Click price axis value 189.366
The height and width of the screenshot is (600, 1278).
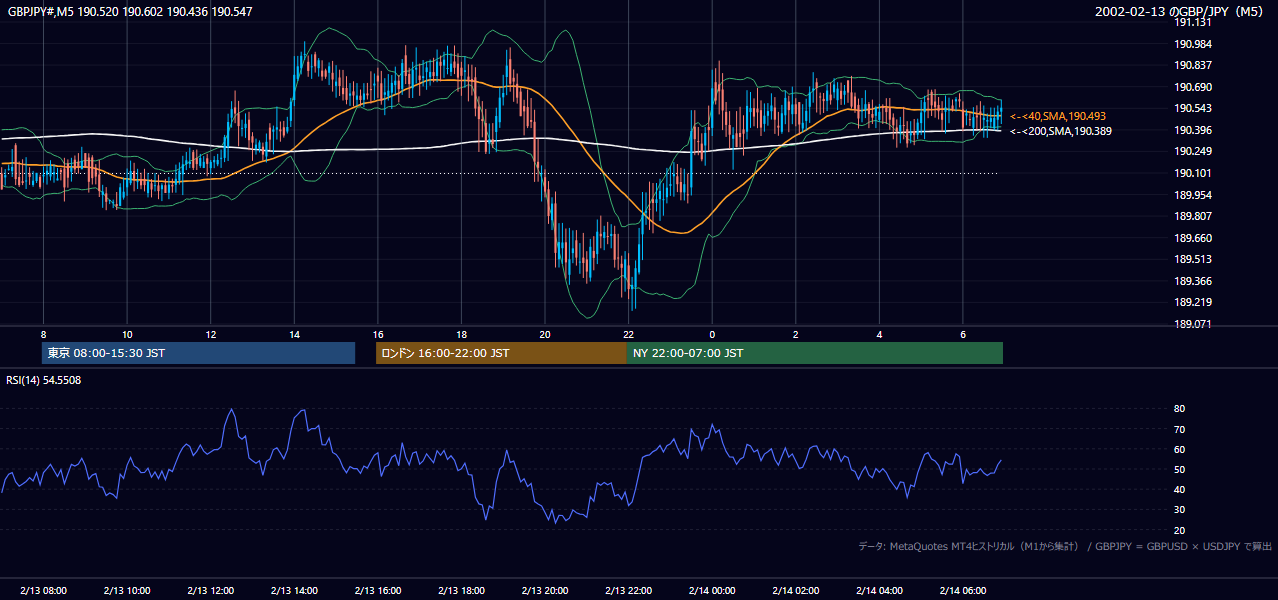(1195, 281)
